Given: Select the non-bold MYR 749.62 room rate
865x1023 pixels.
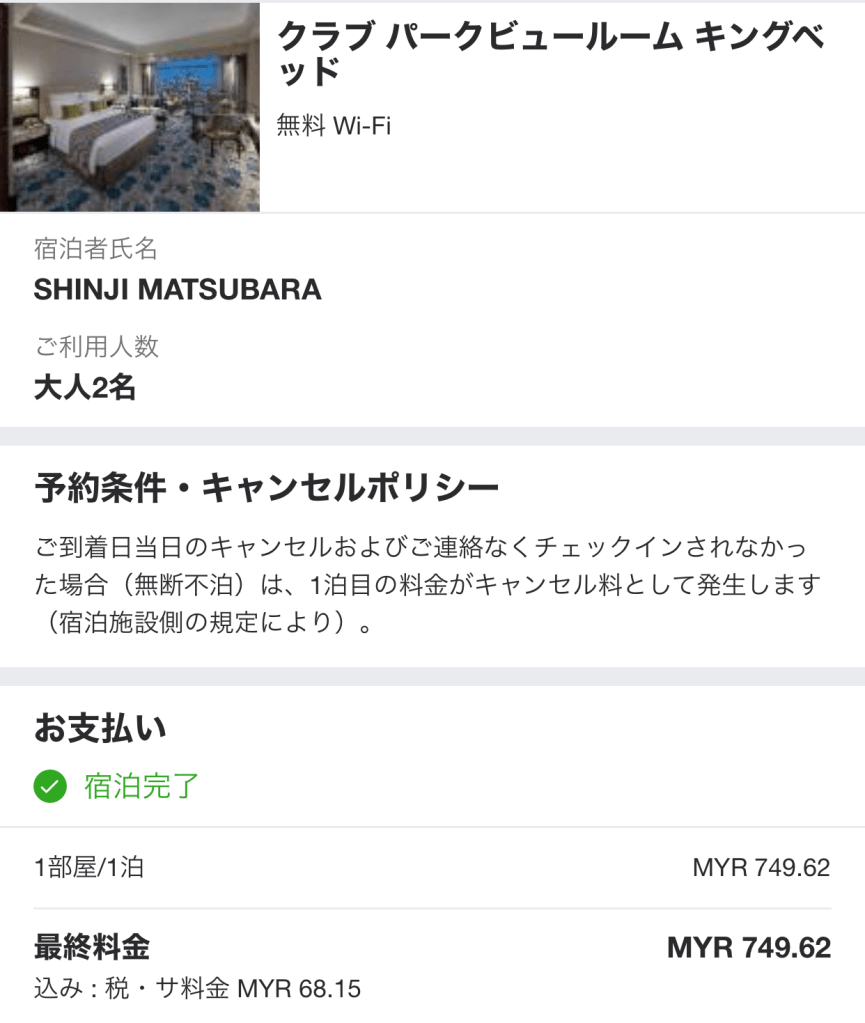Looking at the screenshot, I should coord(761,867).
